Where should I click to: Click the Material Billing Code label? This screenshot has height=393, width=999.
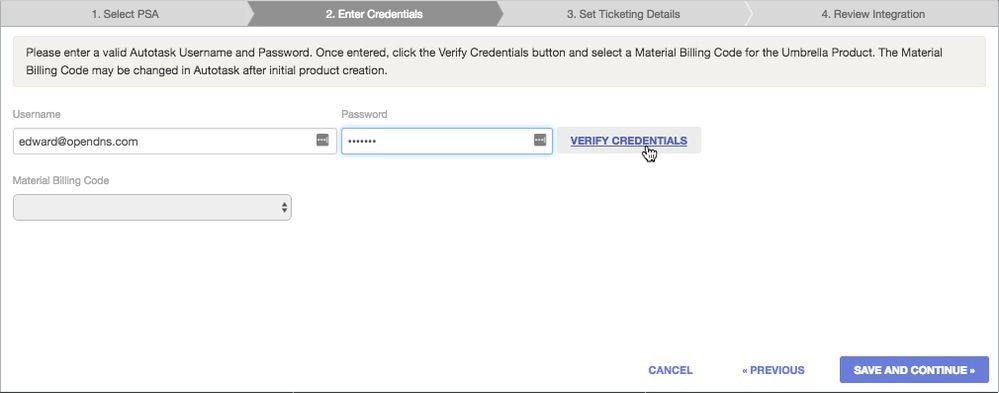[61, 181]
